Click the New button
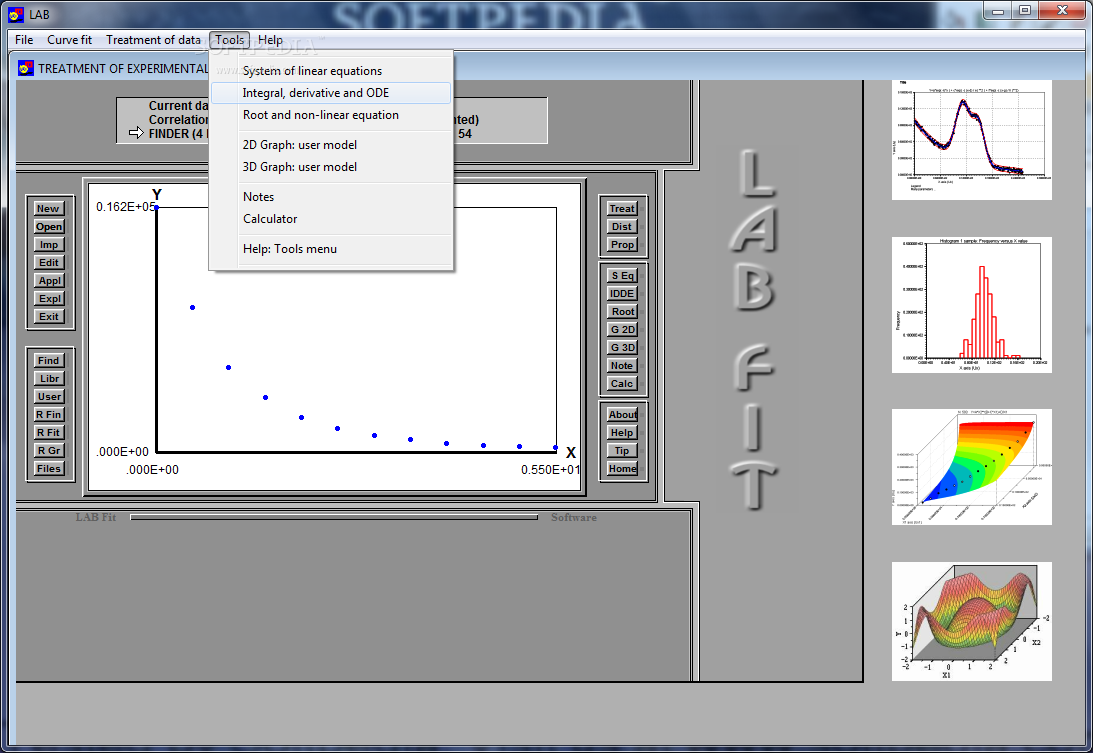Screen dimensions: 1093x753 click(x=49, y=208)
